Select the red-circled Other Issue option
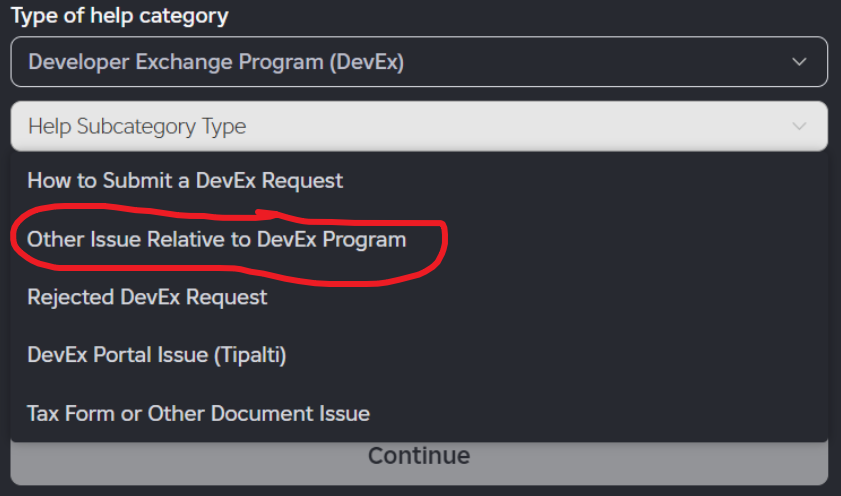Image resolution: width=841 pixels, height=496 pixels. point(217,240)
